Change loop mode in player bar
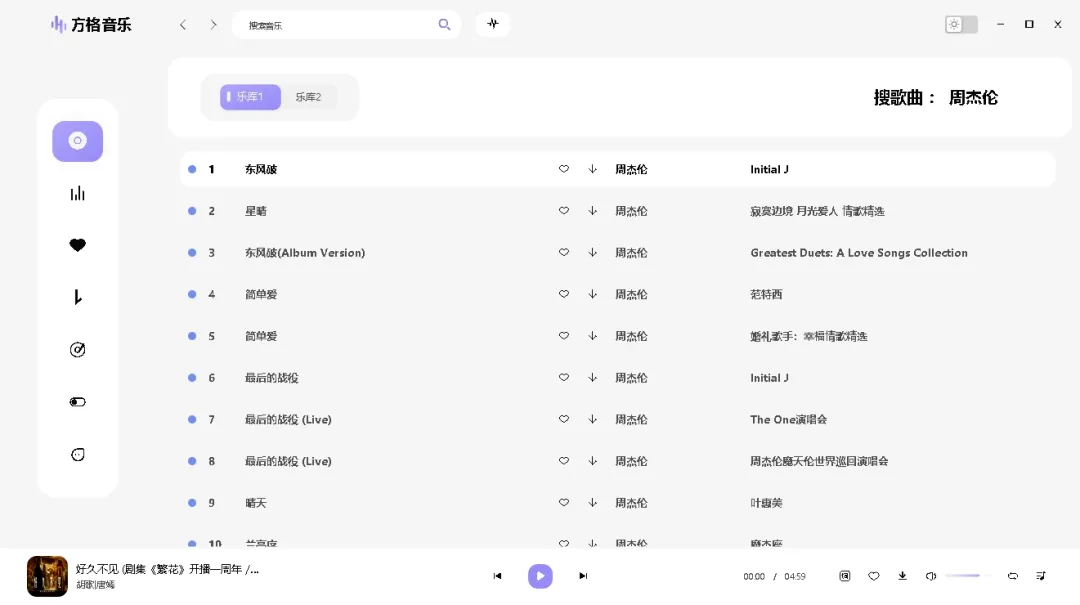The height and width of the screenshot is (605, 1080). 1012,576
